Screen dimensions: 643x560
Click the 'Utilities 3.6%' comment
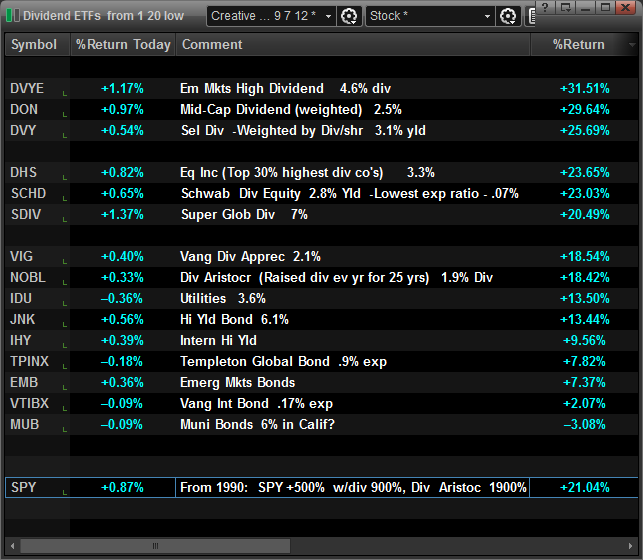(223, 298)
